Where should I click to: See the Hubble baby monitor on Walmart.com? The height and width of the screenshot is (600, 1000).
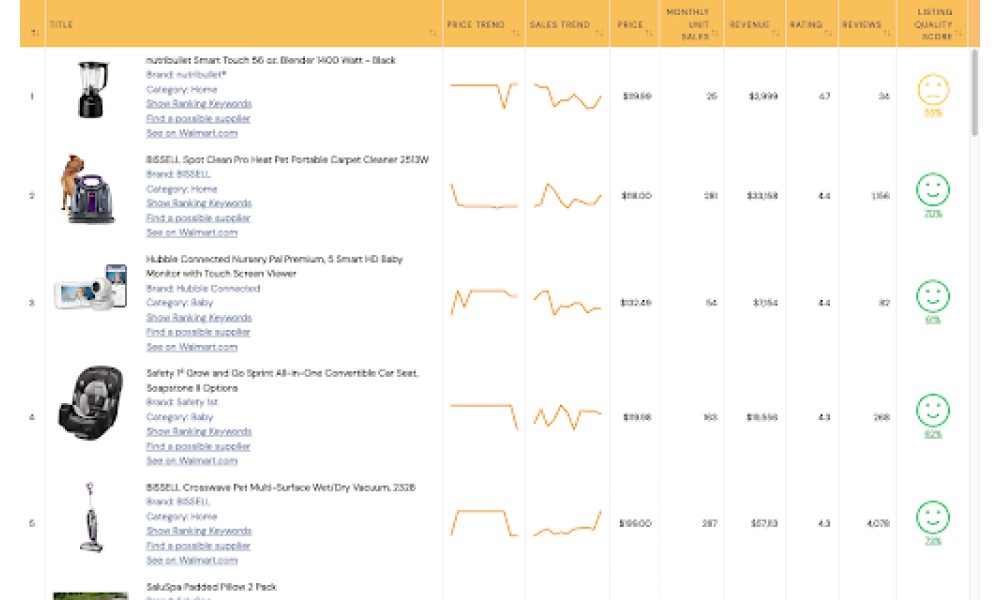click(x=192, y=347)
